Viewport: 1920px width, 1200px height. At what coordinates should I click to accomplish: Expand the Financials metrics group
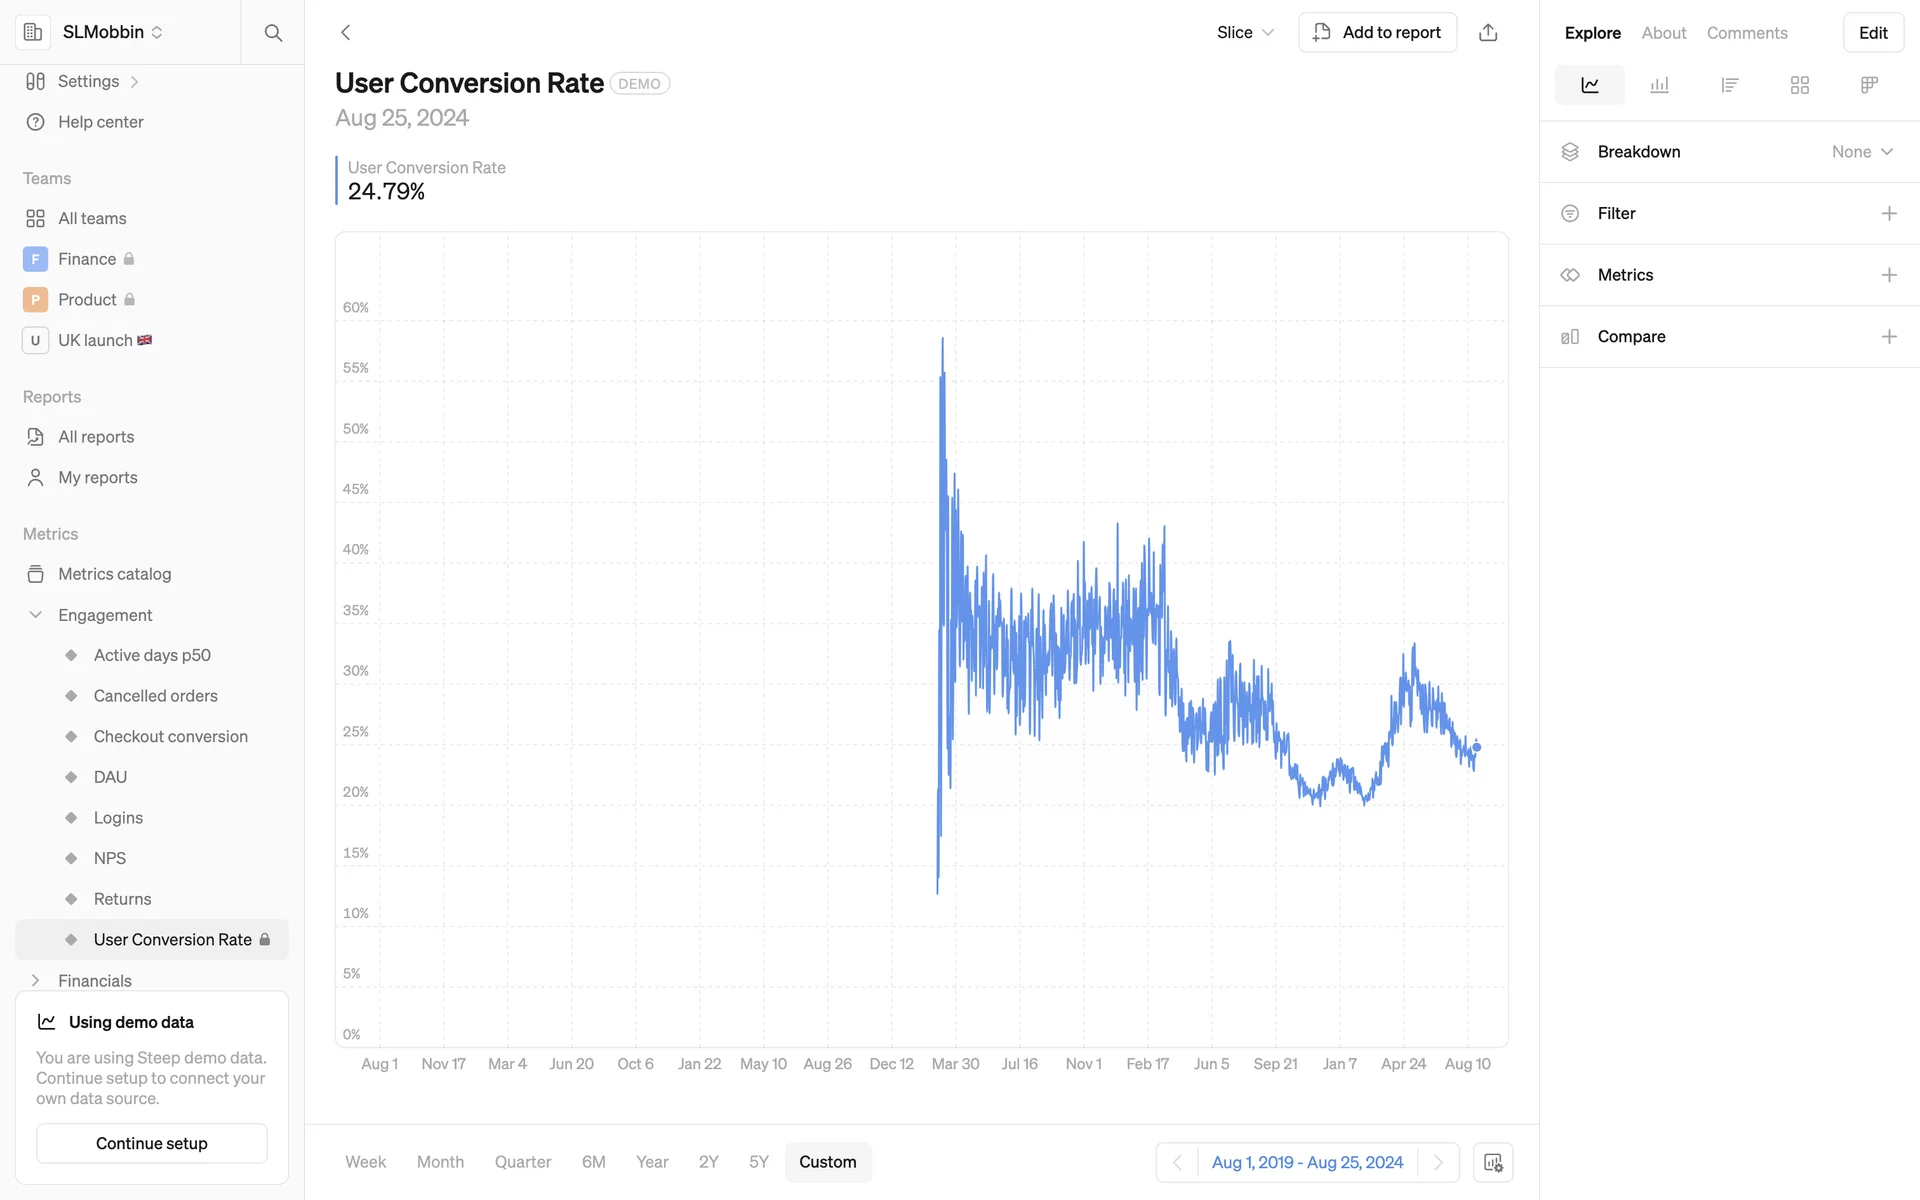[36, 980]
